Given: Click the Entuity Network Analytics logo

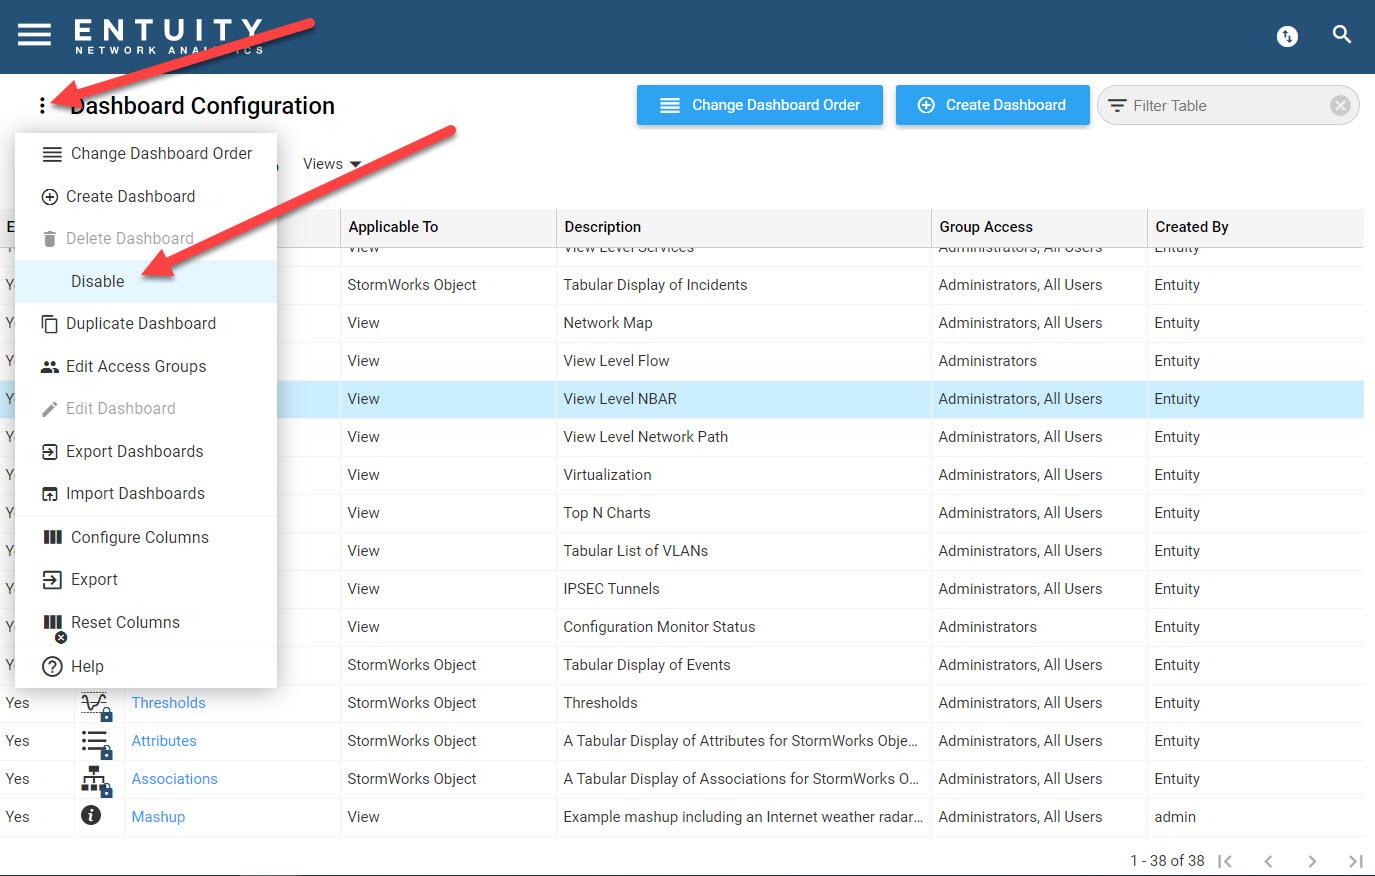Looking at the screenshot, I should click(169, 36).
